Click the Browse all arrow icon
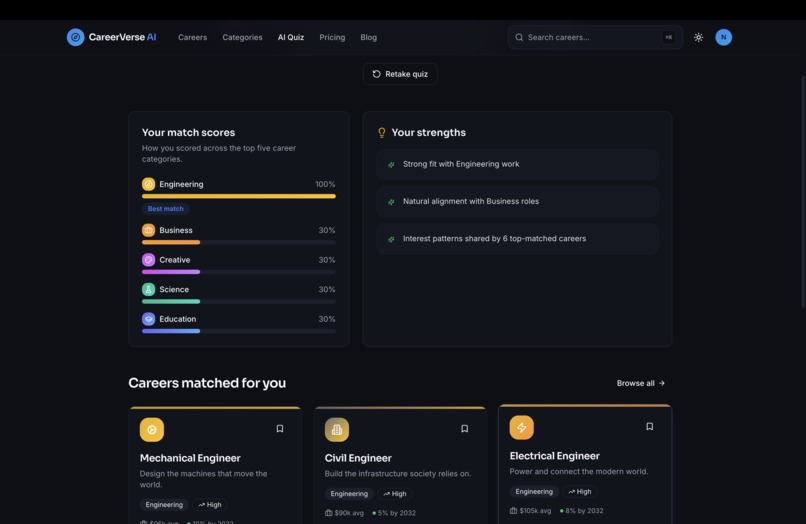This screenshot has width=806, height=524. click(662, 383)
